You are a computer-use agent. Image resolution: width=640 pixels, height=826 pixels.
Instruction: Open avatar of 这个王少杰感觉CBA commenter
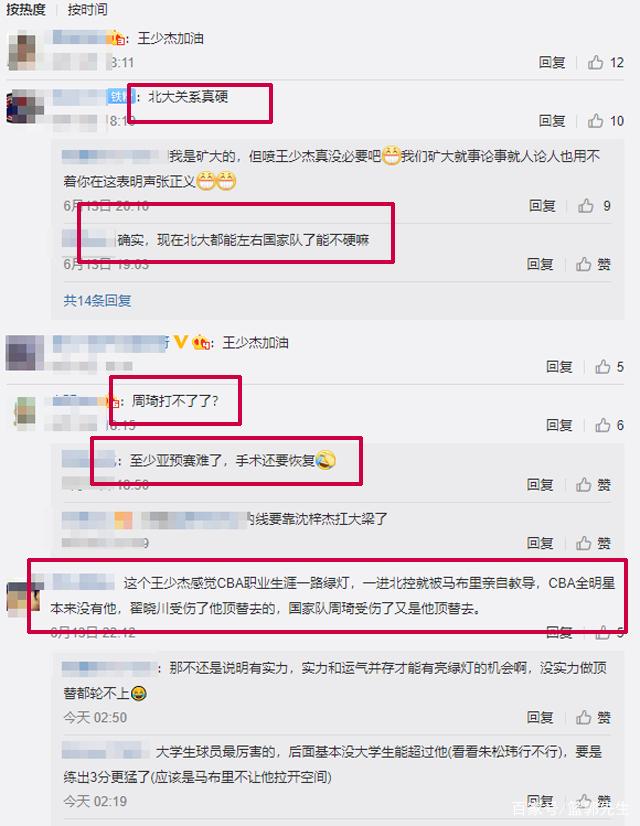click(23, 598)
